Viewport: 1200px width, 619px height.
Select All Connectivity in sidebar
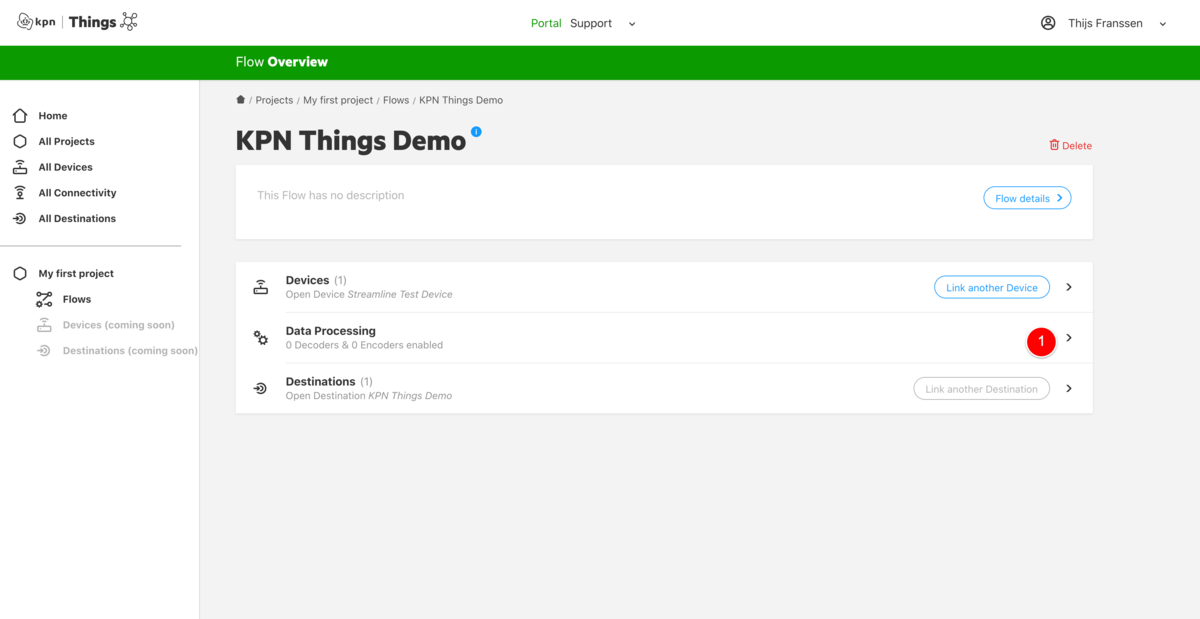(x=78, y=193)
